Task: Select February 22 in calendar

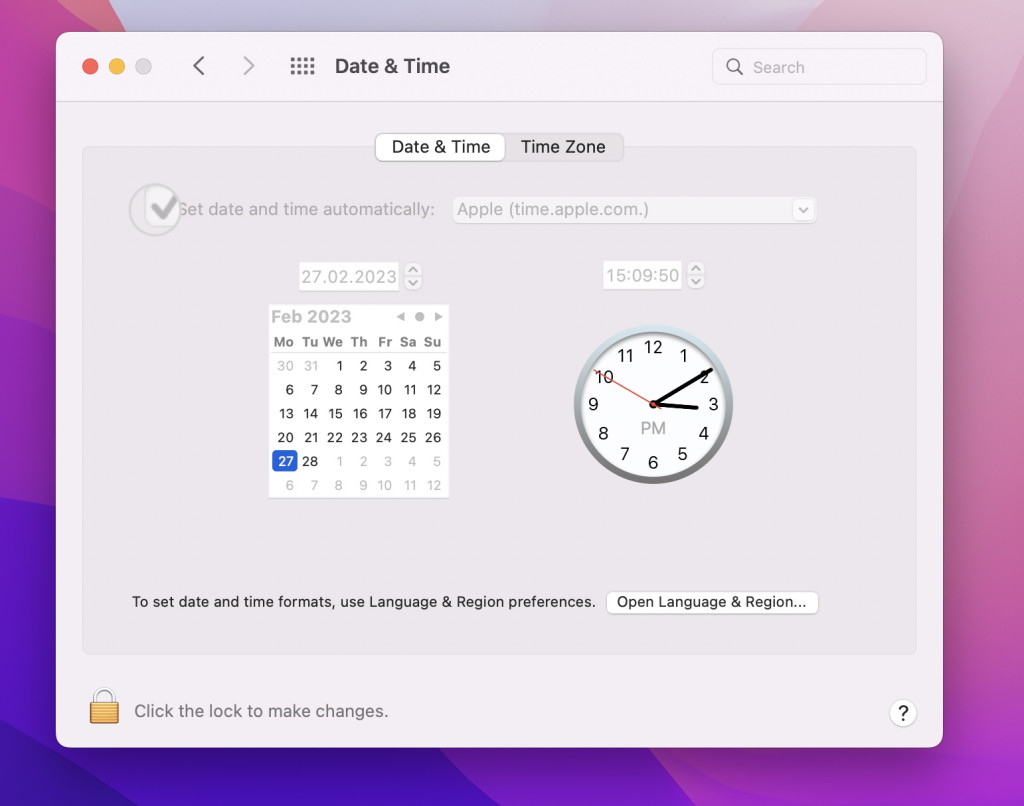Action: (334, 438)
